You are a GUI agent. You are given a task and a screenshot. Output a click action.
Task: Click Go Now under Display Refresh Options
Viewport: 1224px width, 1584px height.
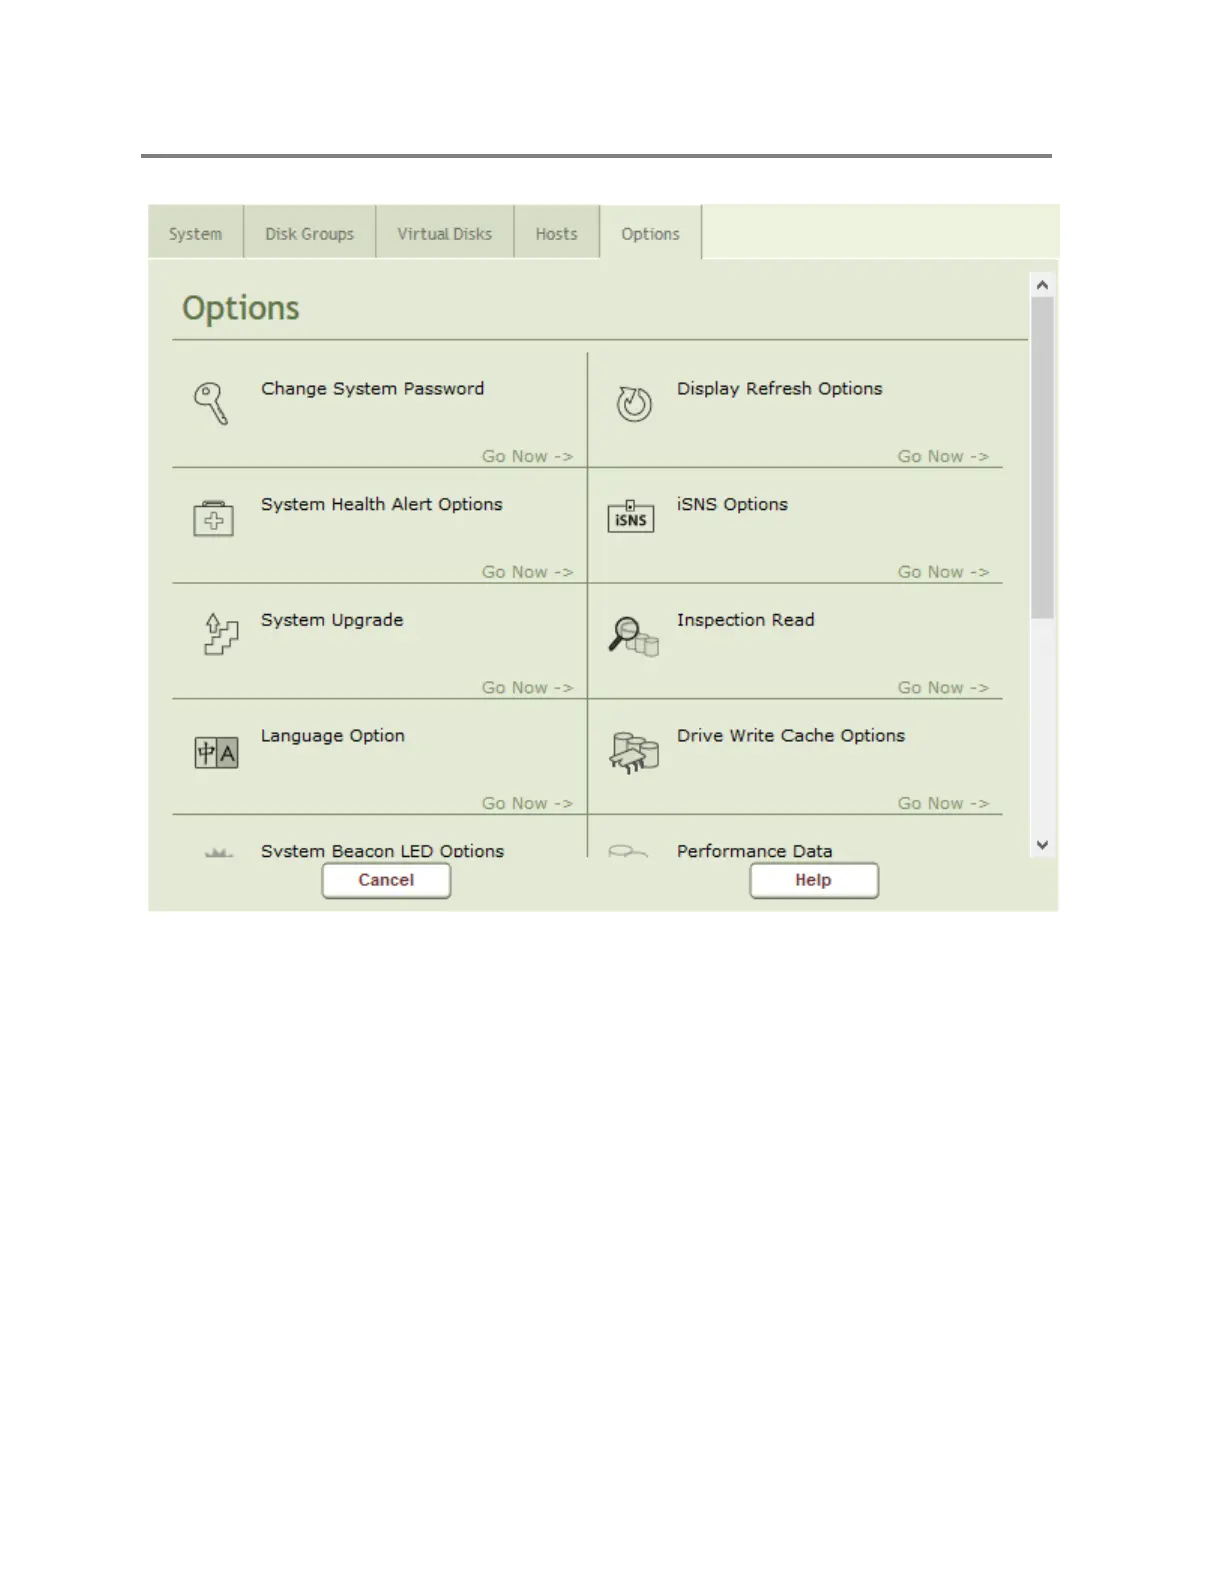(x=943, y=456)
